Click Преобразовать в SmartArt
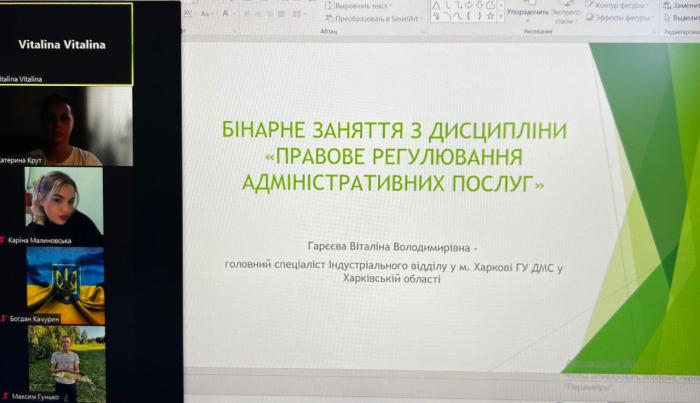 [374, 19]
